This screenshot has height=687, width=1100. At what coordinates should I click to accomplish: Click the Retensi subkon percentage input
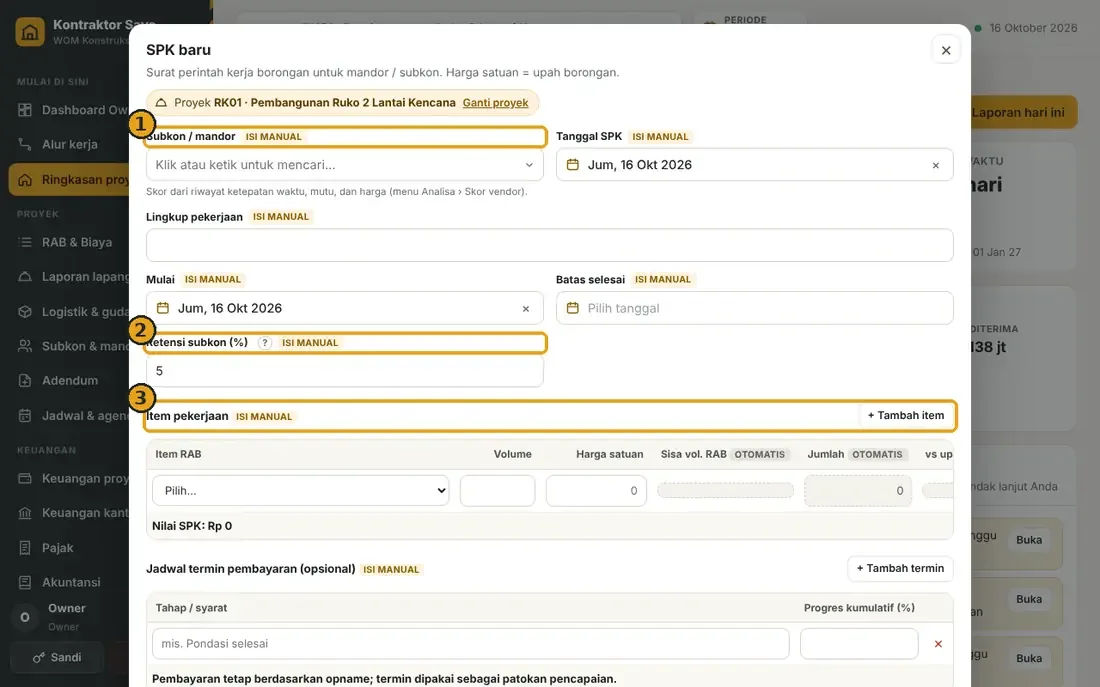344,371
